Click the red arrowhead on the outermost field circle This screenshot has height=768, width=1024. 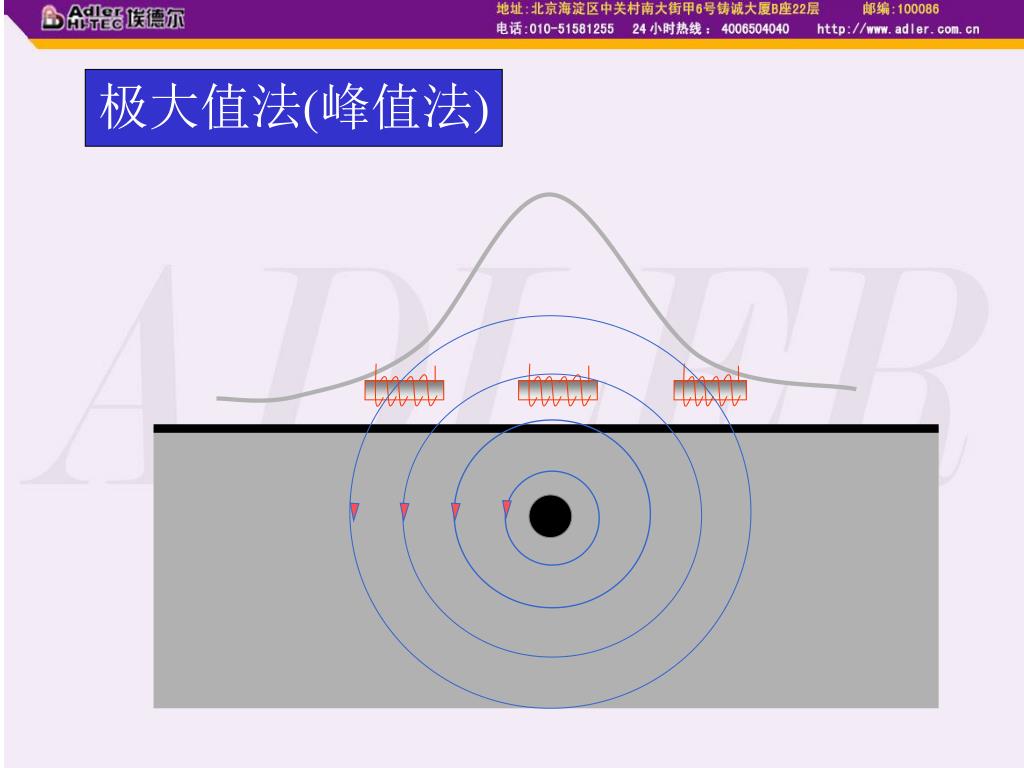tap(355, 511)
